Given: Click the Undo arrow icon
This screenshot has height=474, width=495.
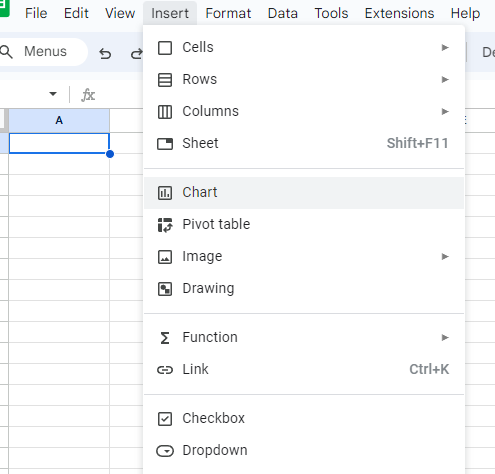Looking at the screenshot, I should [105, 53].
